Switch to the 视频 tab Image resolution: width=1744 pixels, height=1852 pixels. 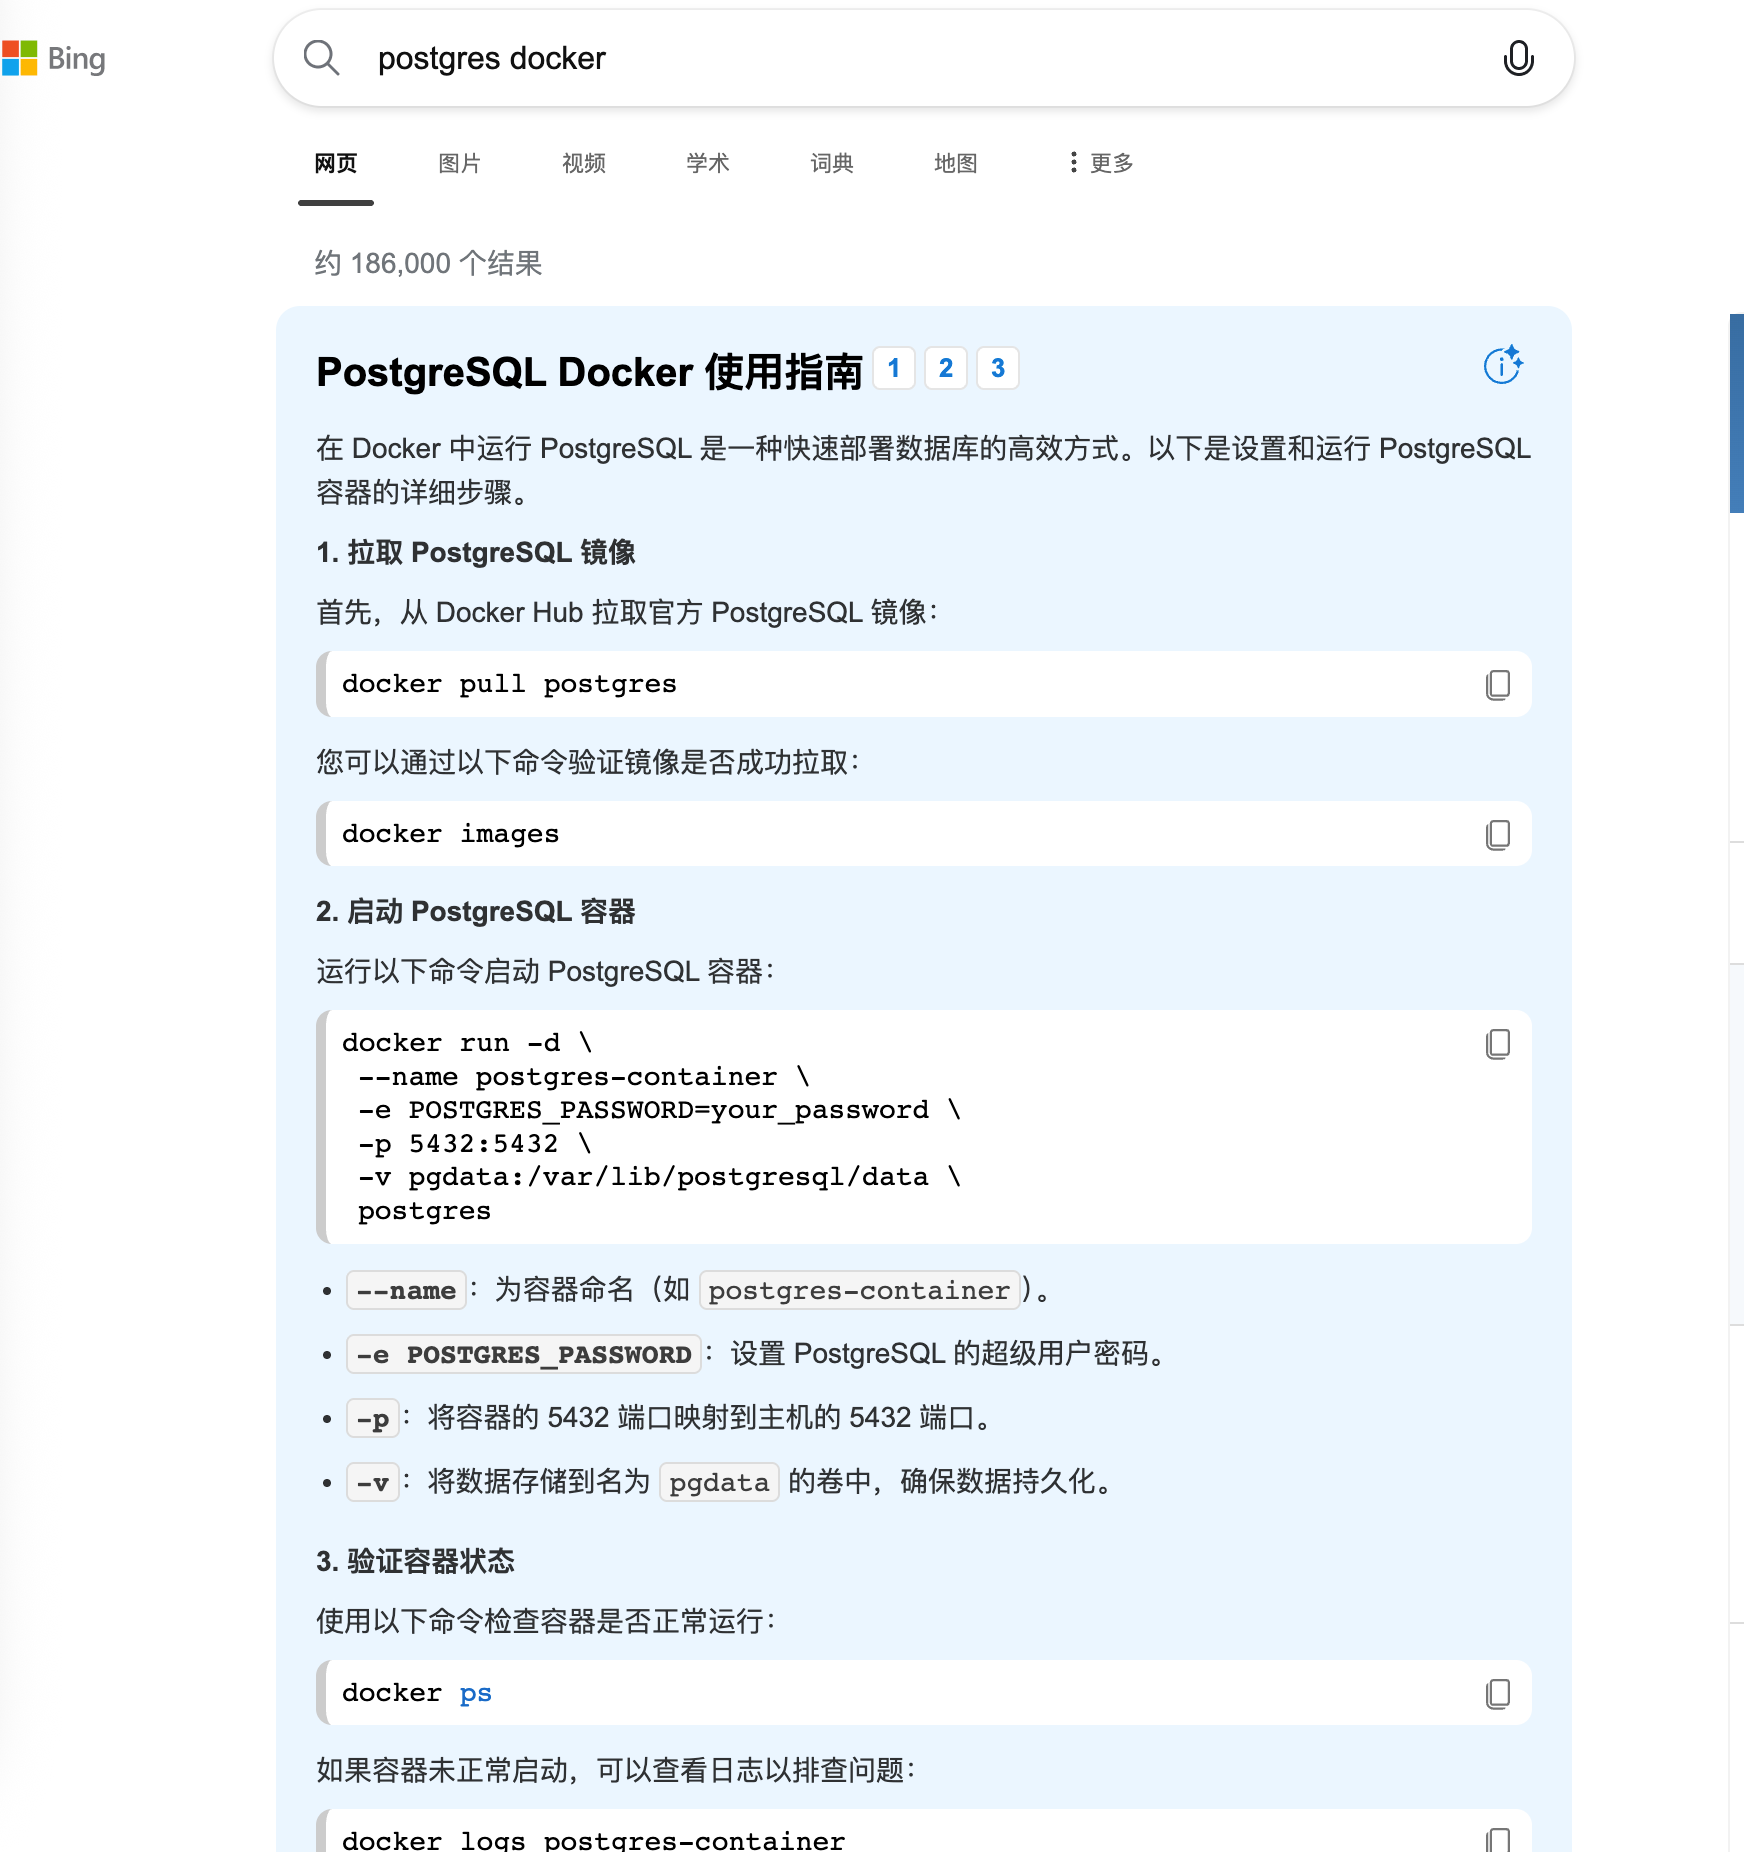pos(584,163)
